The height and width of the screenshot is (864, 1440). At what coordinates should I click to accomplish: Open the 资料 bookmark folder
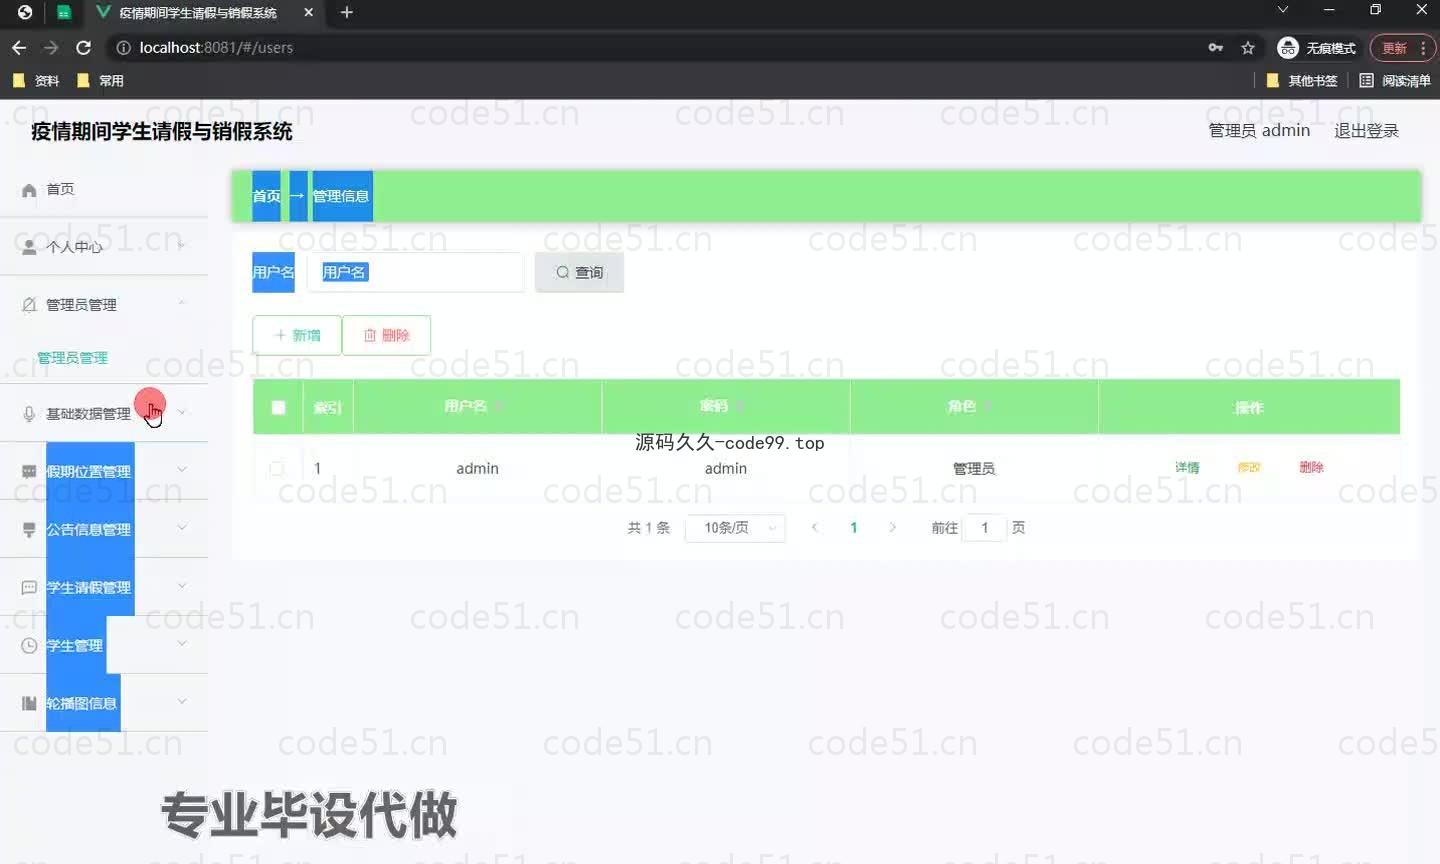[x=36, y=80]
